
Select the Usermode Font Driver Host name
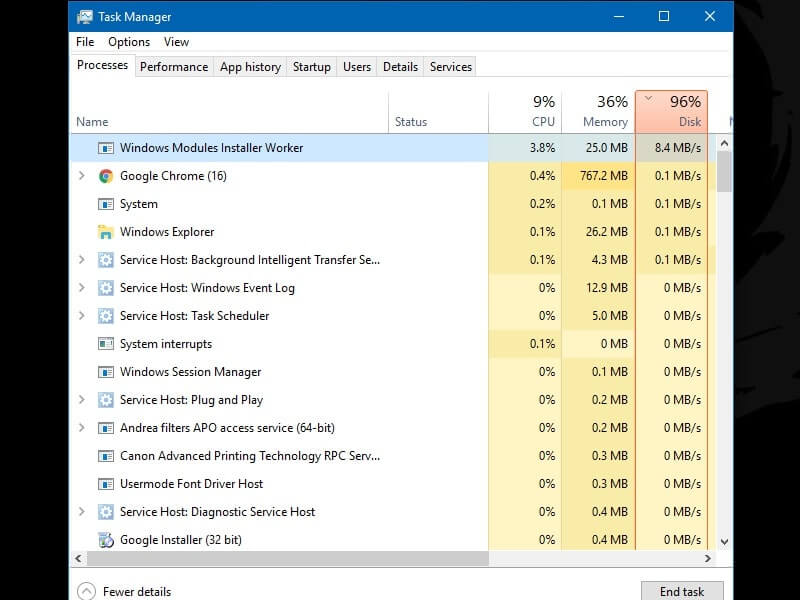click(x=191, y=484)
